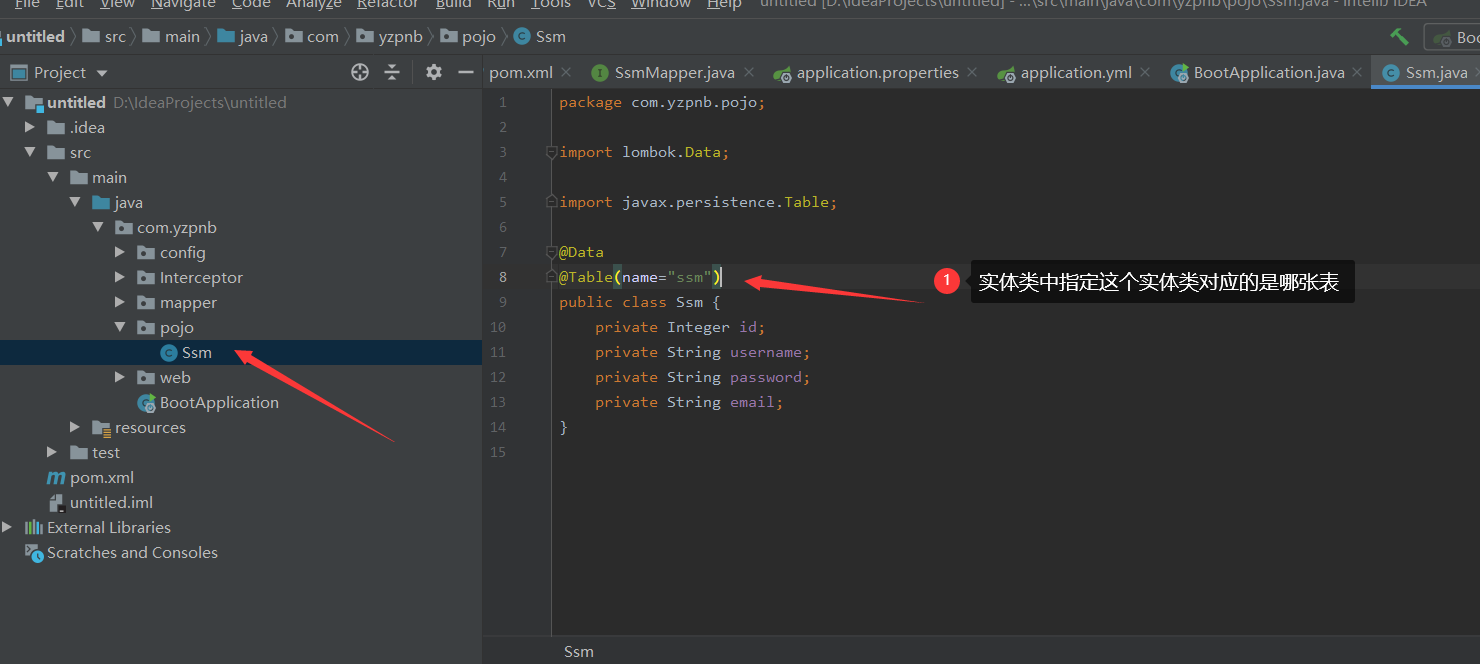Image resolution: width=1480 pixels, height=664 pixels.
Task: Open run configuration dropdown
Action: coord(1453,37)
